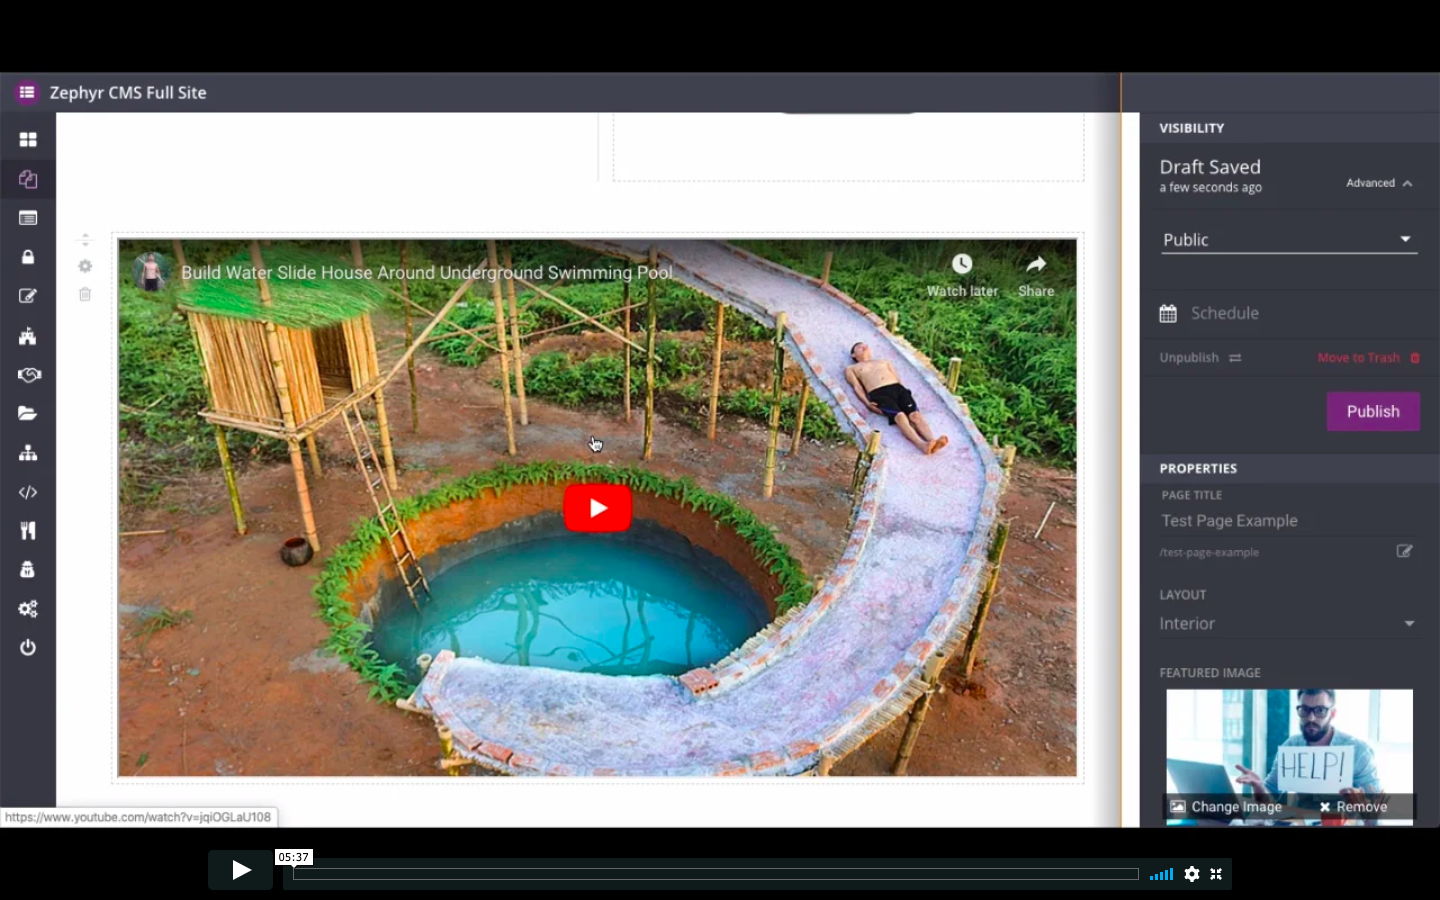Click the YouTube channel avatar in video
The image size is (1440, 900).
152,272
